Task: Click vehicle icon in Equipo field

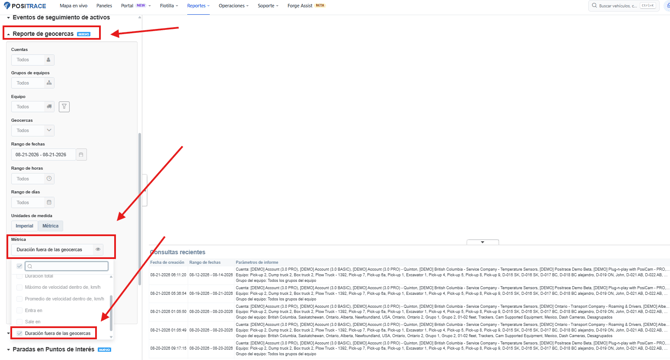Action: click(49, 106)
